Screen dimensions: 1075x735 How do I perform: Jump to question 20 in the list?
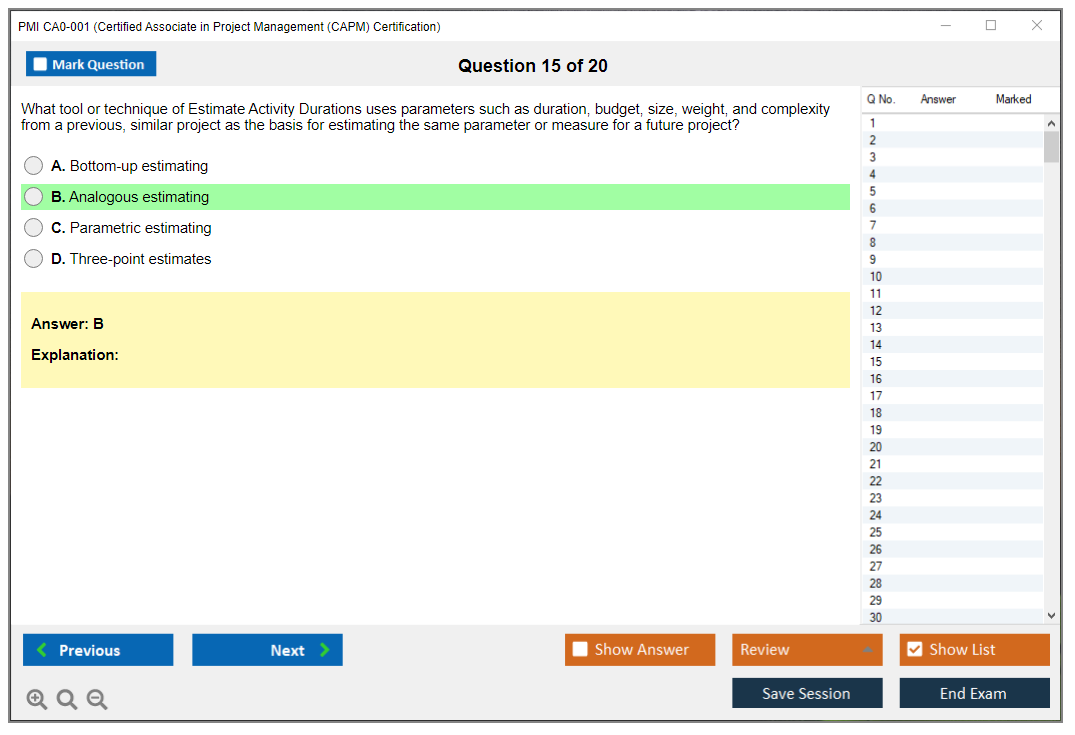coord(876,447)
